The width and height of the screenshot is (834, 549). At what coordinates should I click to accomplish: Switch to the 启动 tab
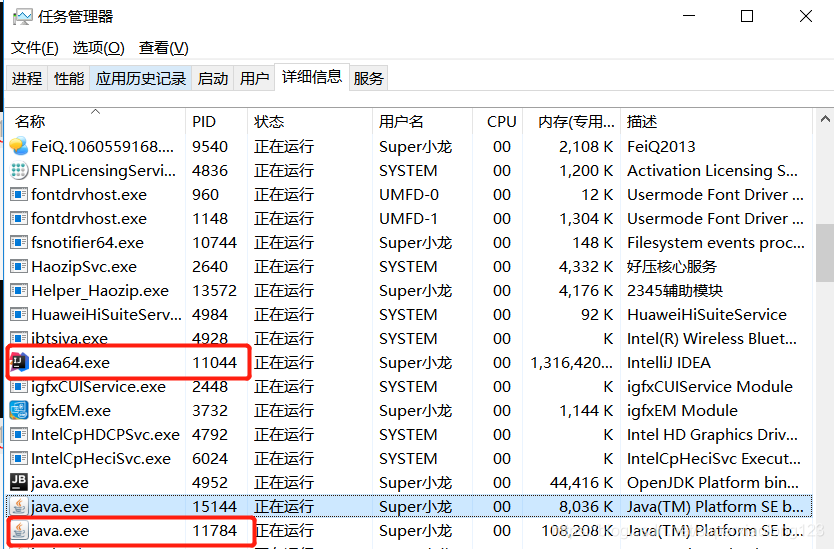click(x=212, y=78)
